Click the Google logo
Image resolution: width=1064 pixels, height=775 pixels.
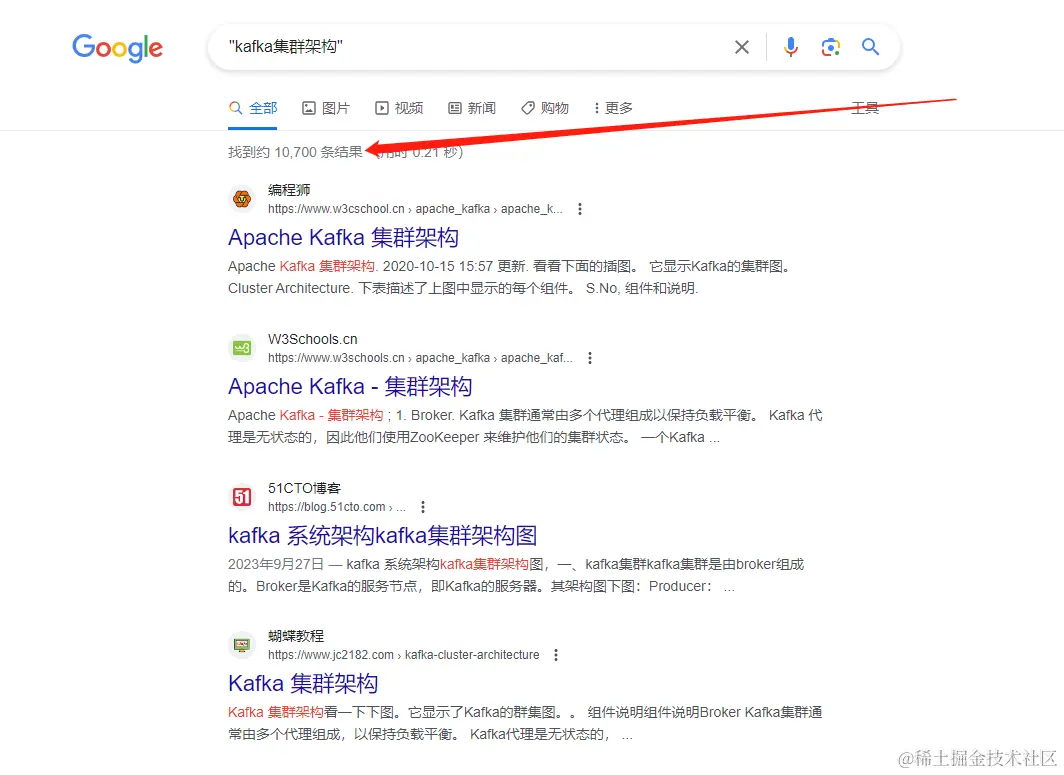point(117,48)
